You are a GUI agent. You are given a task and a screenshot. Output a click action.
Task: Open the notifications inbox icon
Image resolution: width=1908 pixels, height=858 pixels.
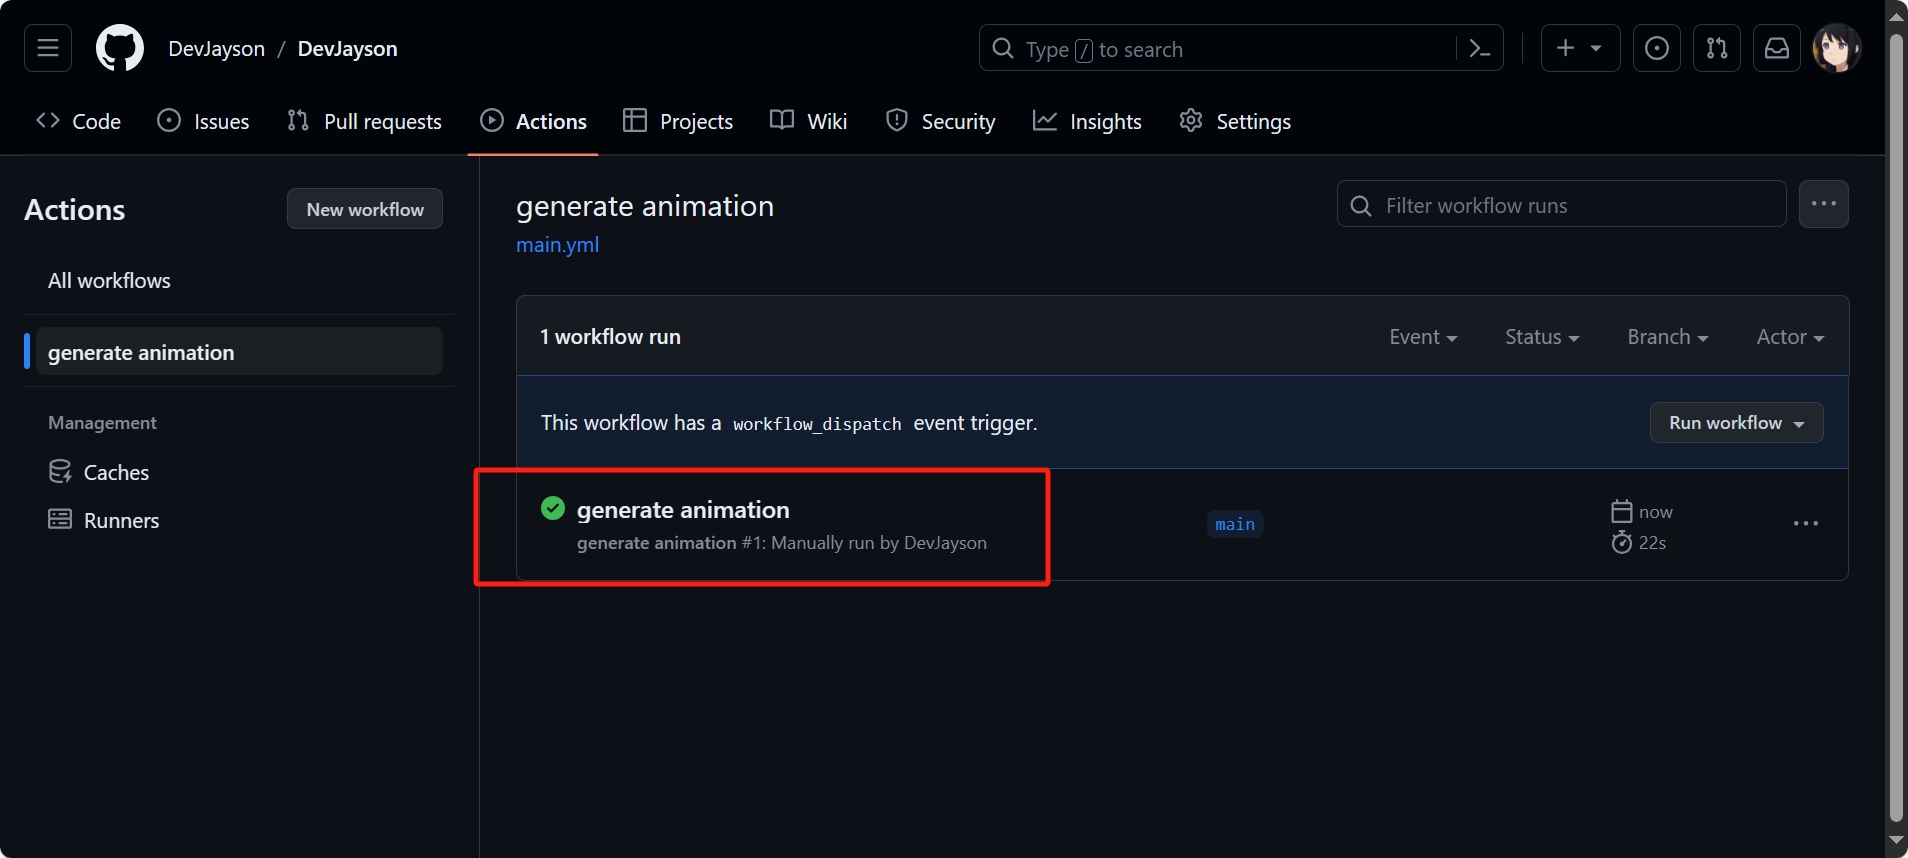[x=1777, y=48]
